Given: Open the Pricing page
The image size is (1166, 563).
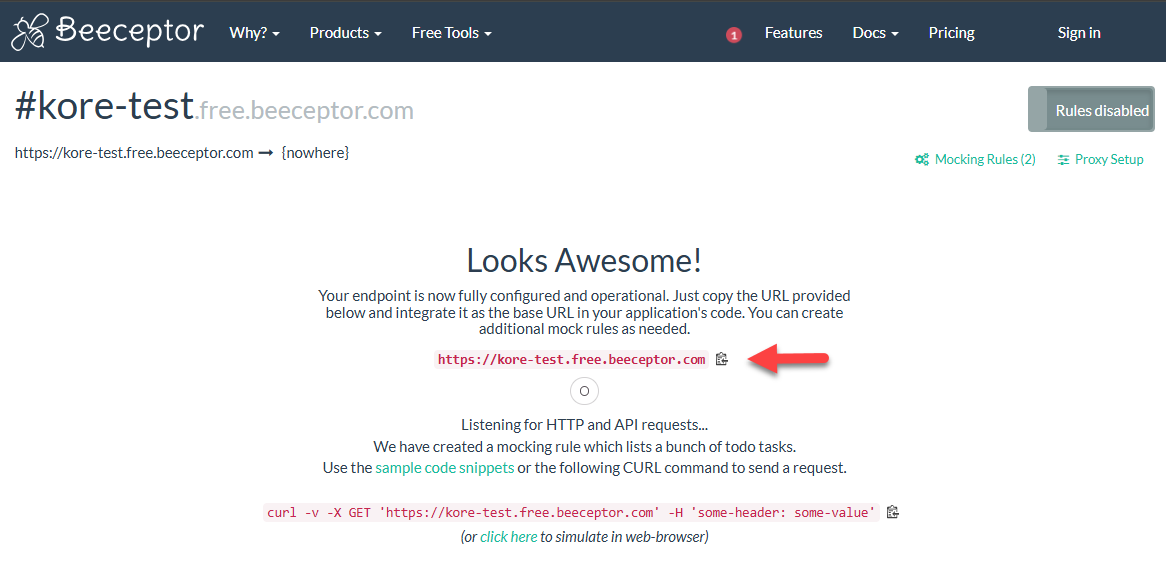Looking at the screenshot, I should (951, 33).
